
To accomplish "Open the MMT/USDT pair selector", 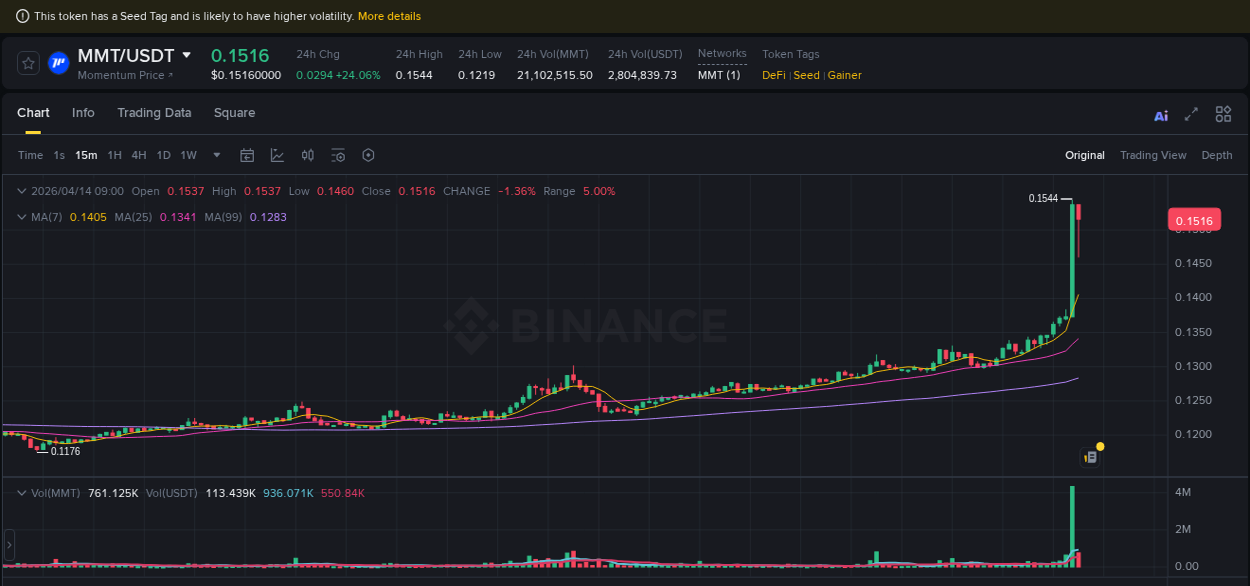I will (x=187, y=55).
